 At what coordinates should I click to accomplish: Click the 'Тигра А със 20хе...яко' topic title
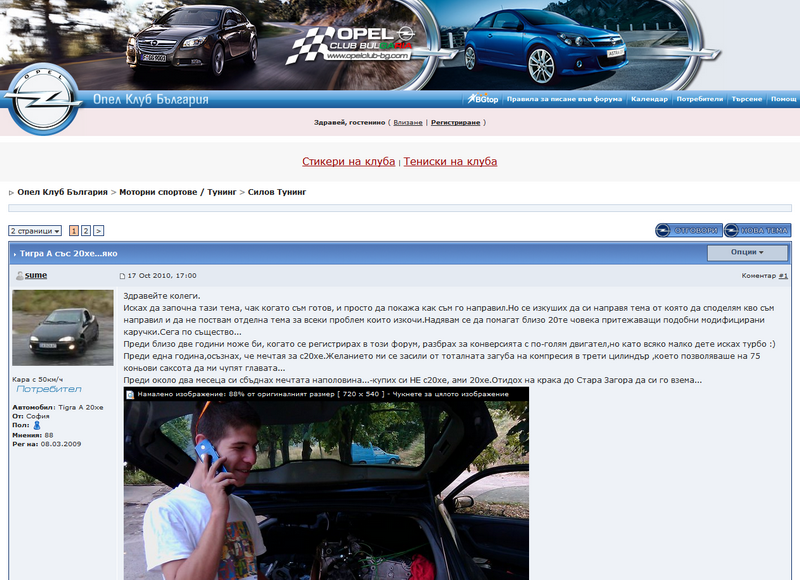tap(68, 254)
